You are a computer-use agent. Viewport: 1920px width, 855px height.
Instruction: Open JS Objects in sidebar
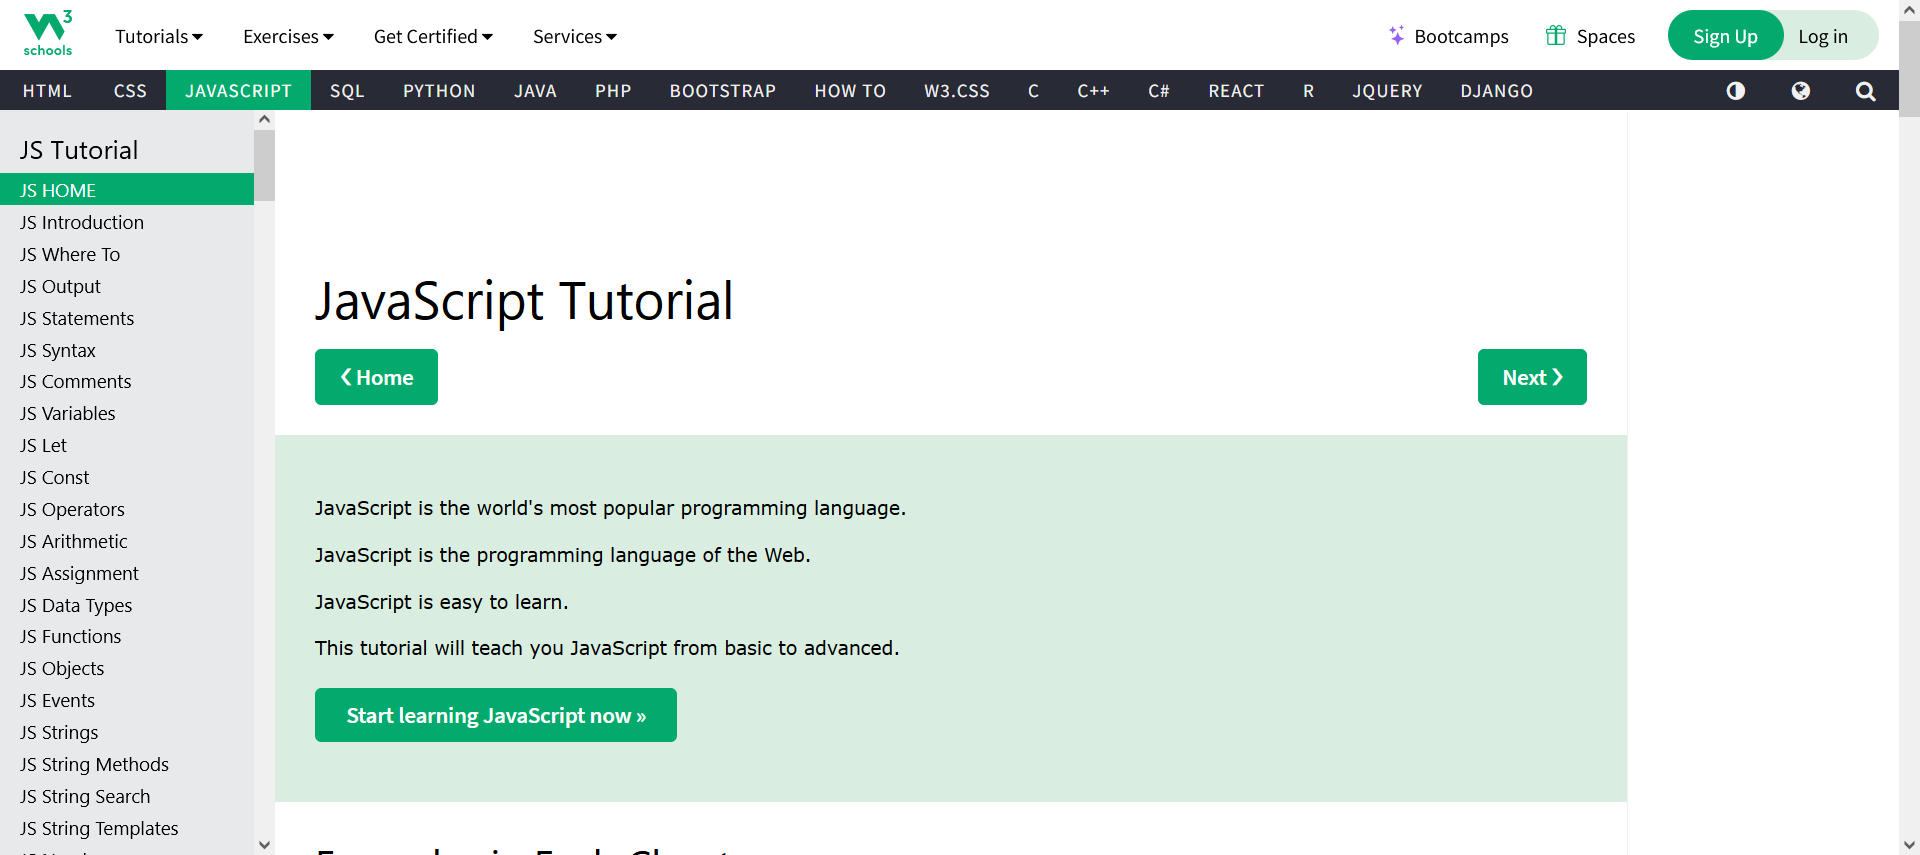tap(127, 668)
